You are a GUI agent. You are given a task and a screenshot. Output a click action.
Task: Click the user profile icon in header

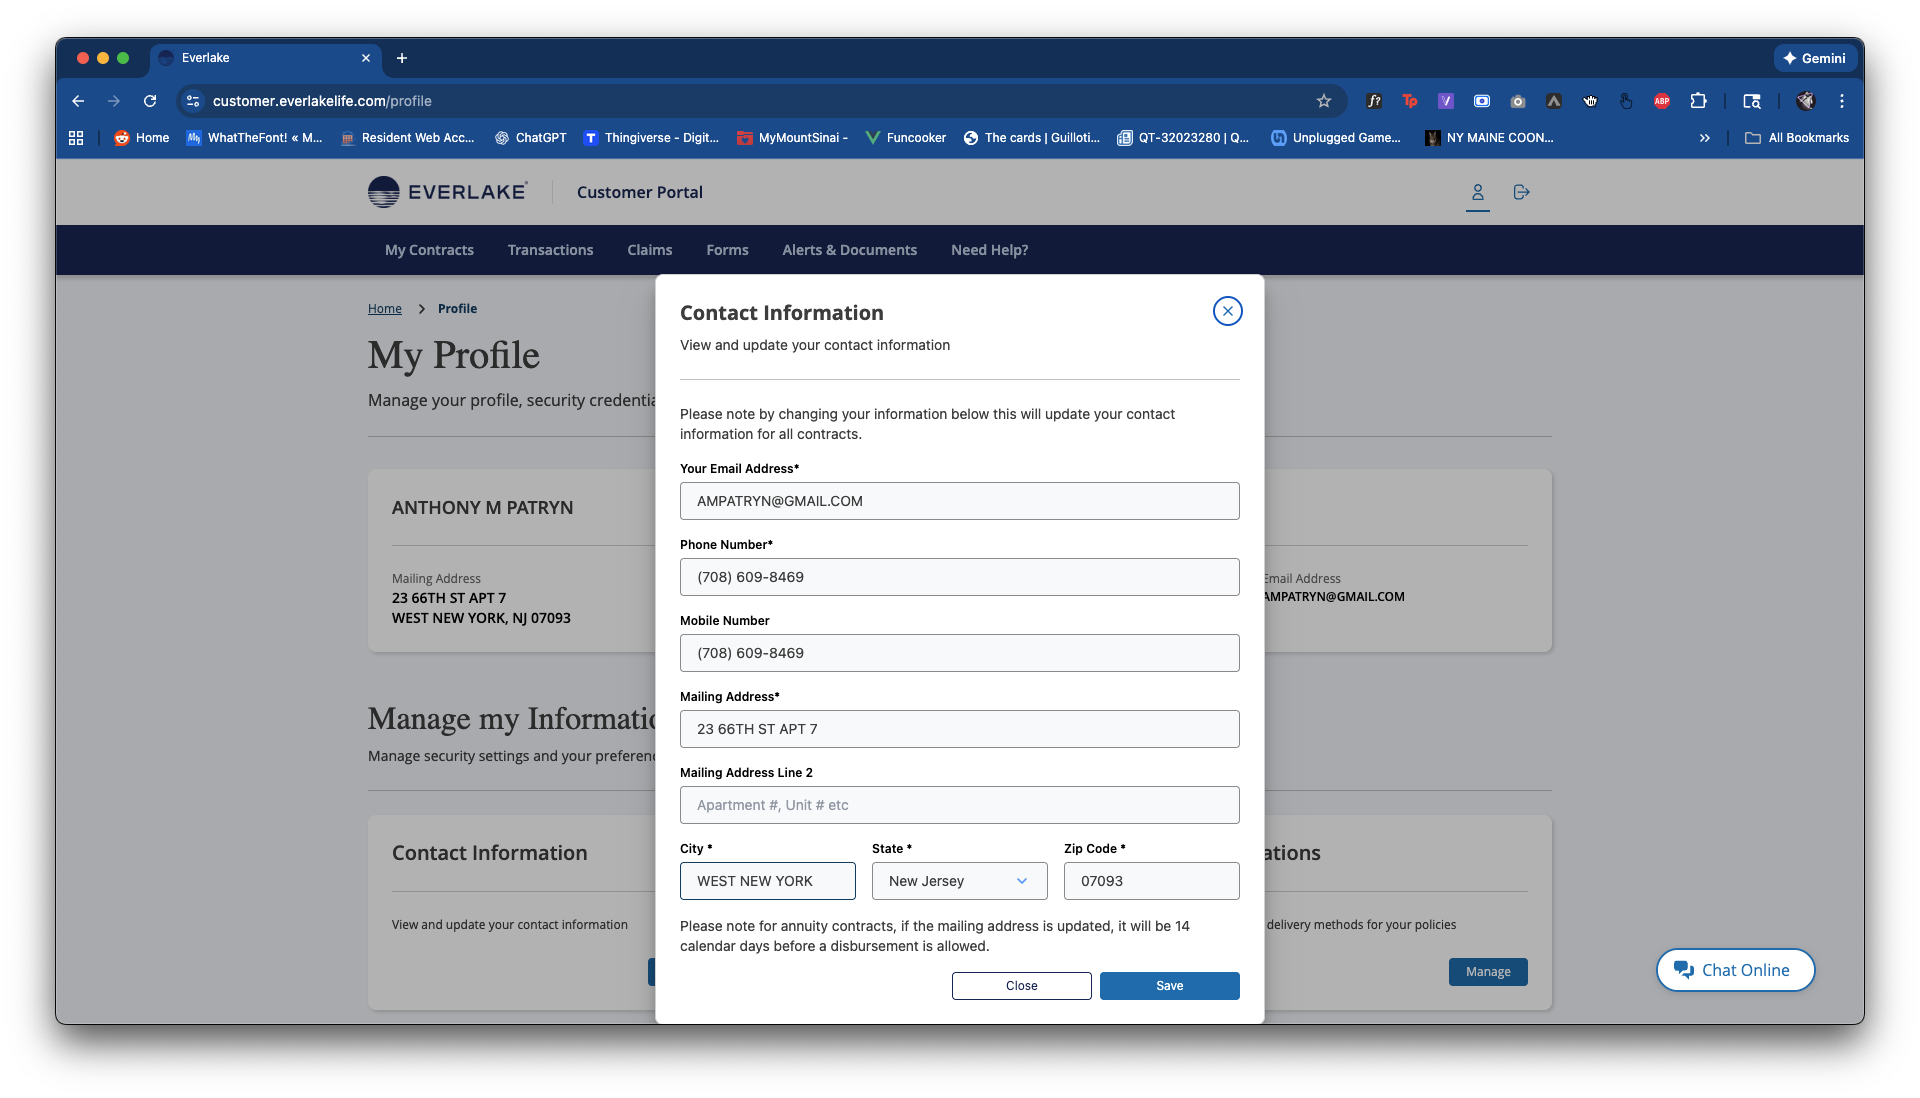pos(1477,192)
